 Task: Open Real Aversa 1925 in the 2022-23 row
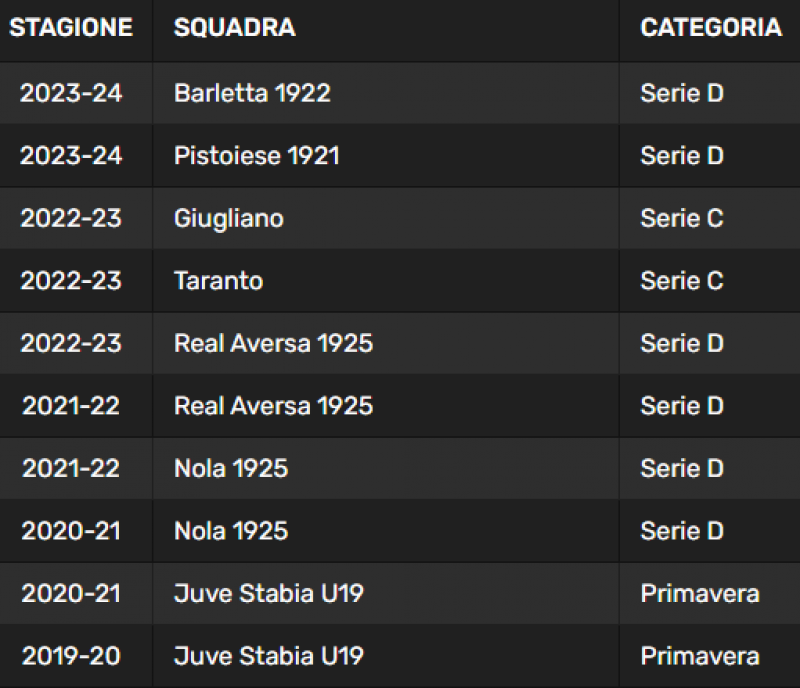coord(273,343)
